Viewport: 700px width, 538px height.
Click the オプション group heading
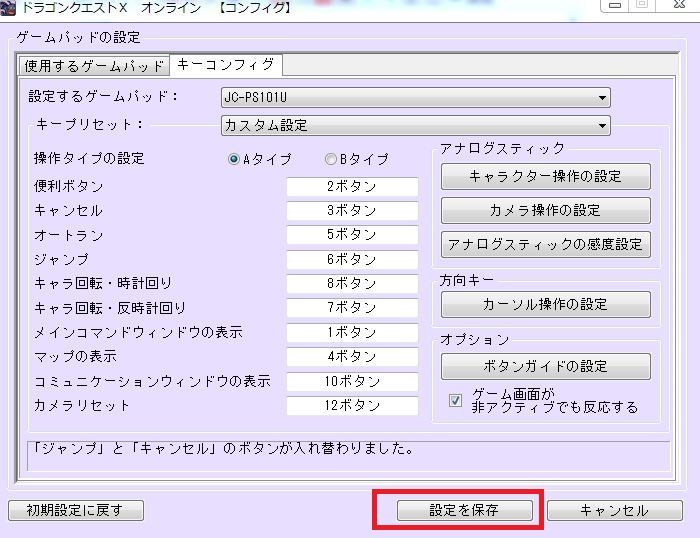tap(475, 340)
